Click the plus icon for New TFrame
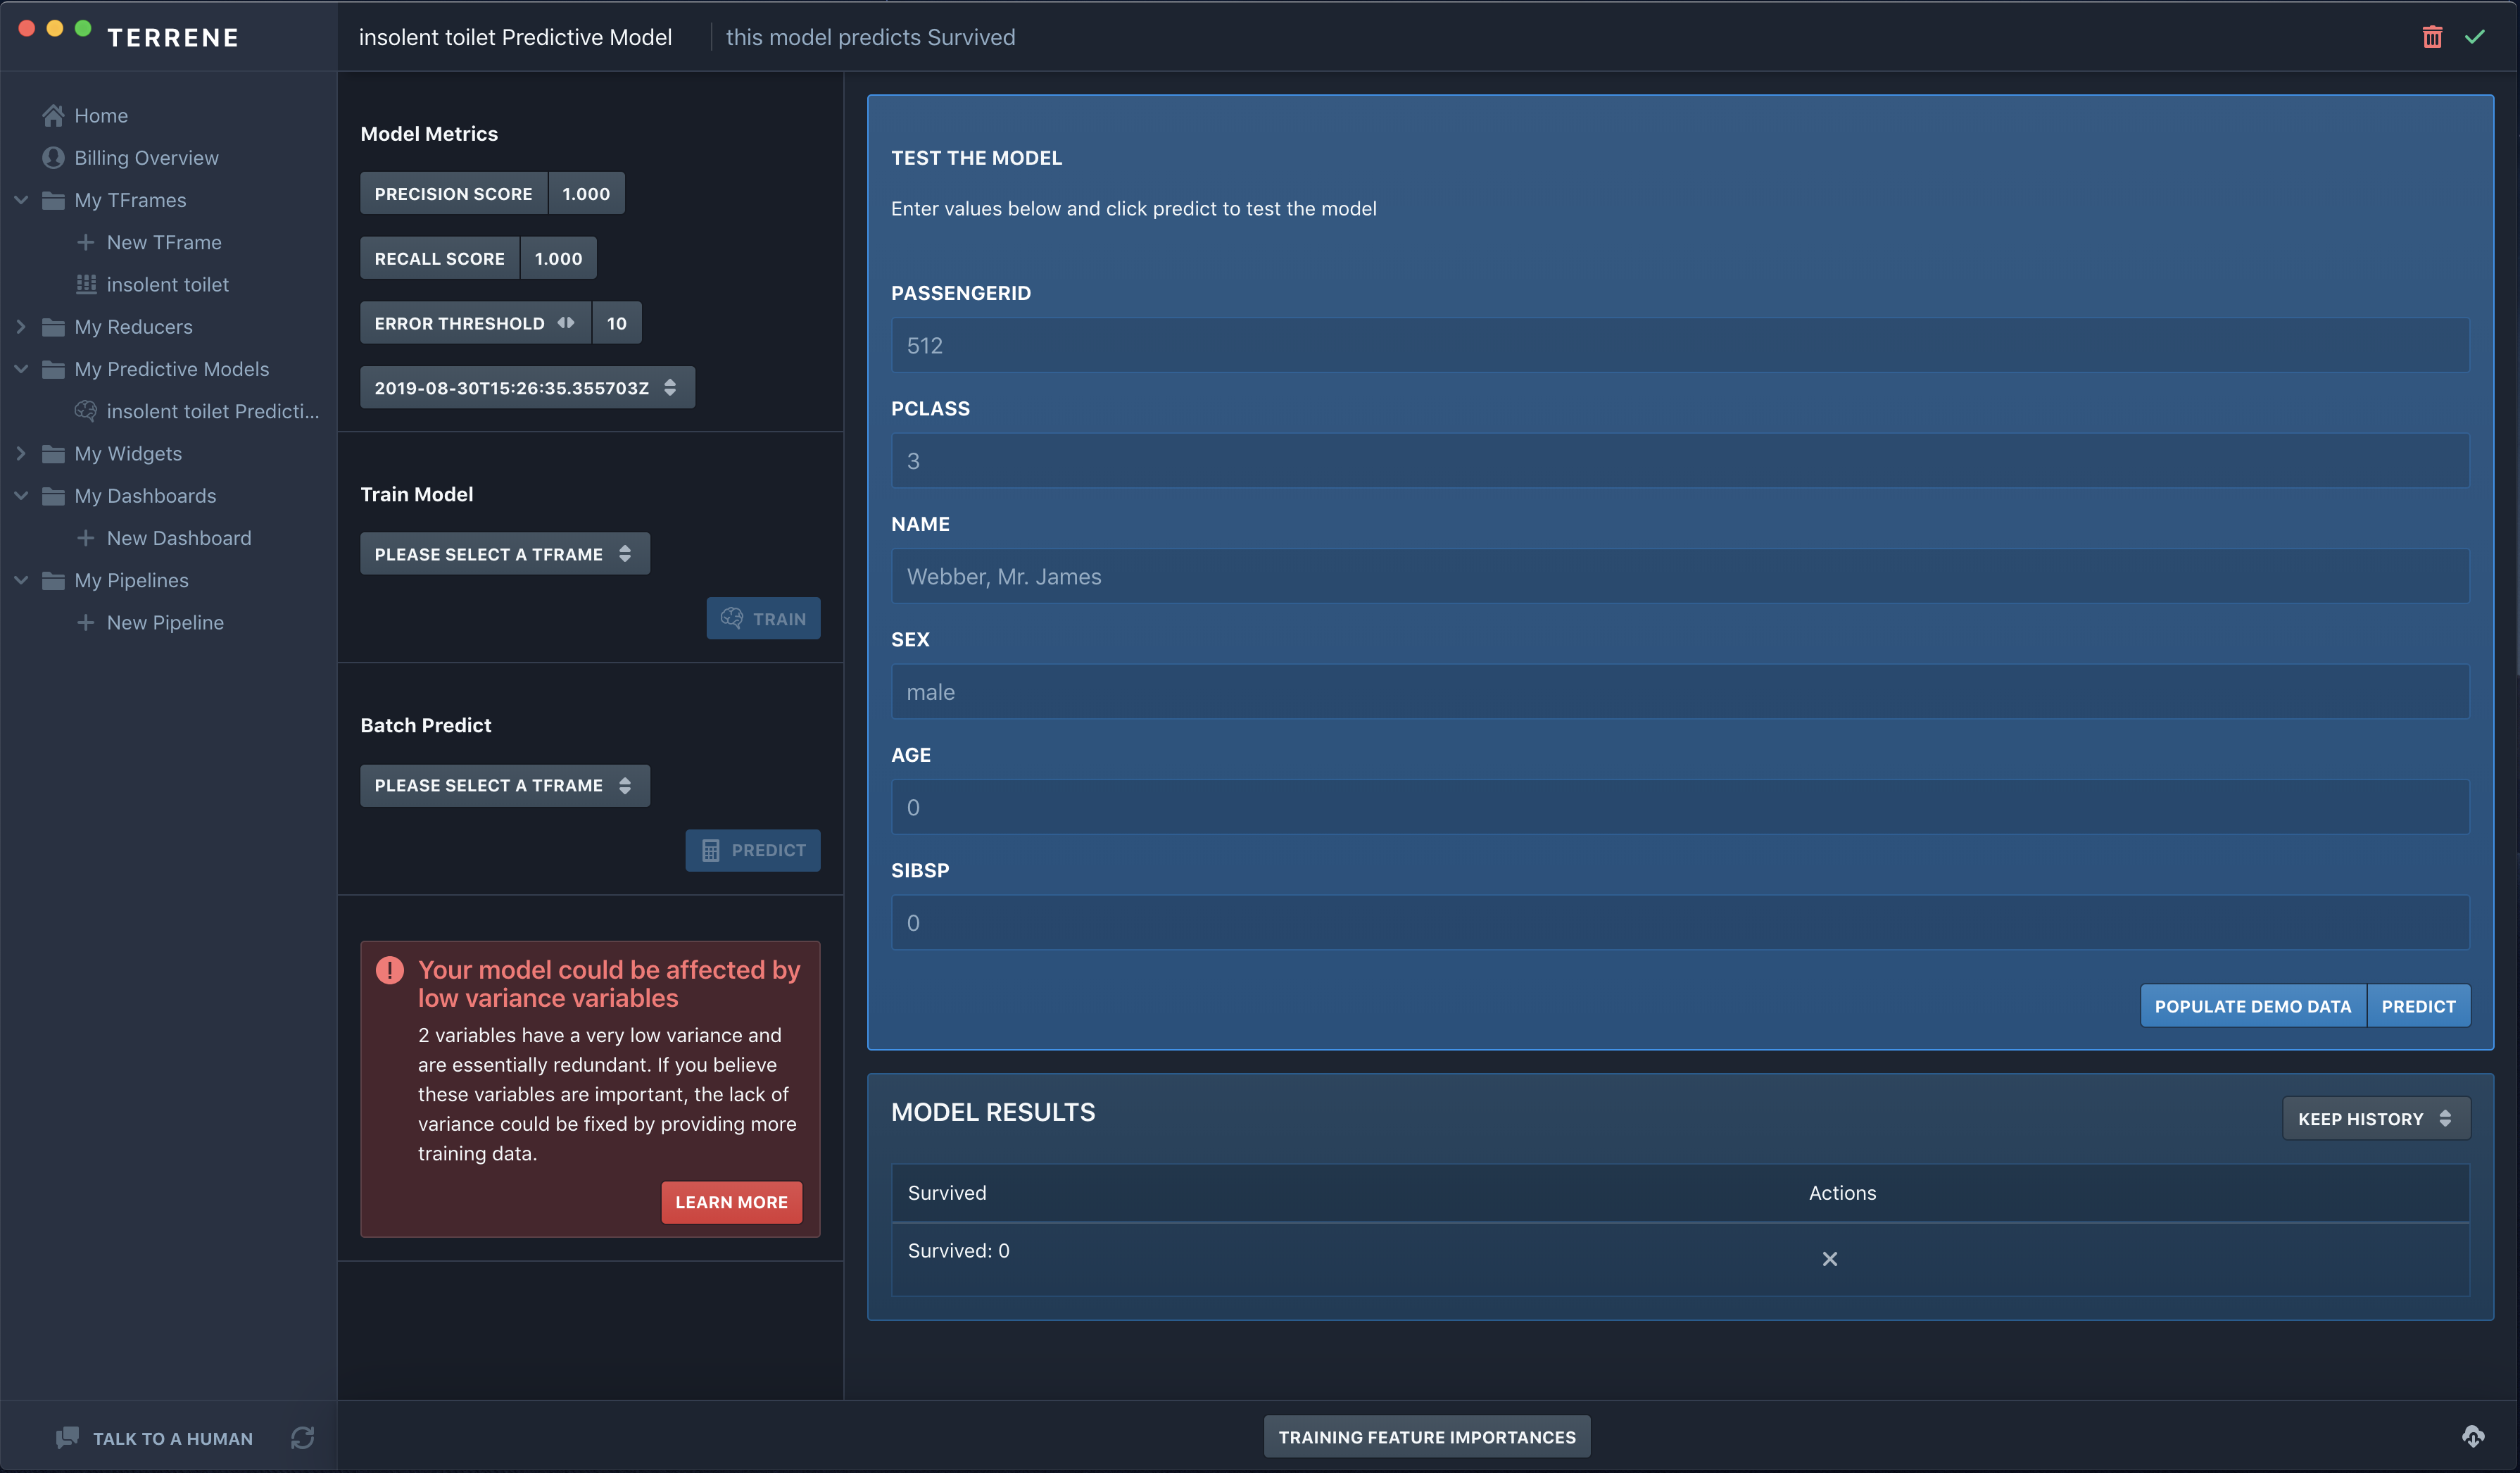This screenshot has height=1473, width=2520. pos(86,242)
